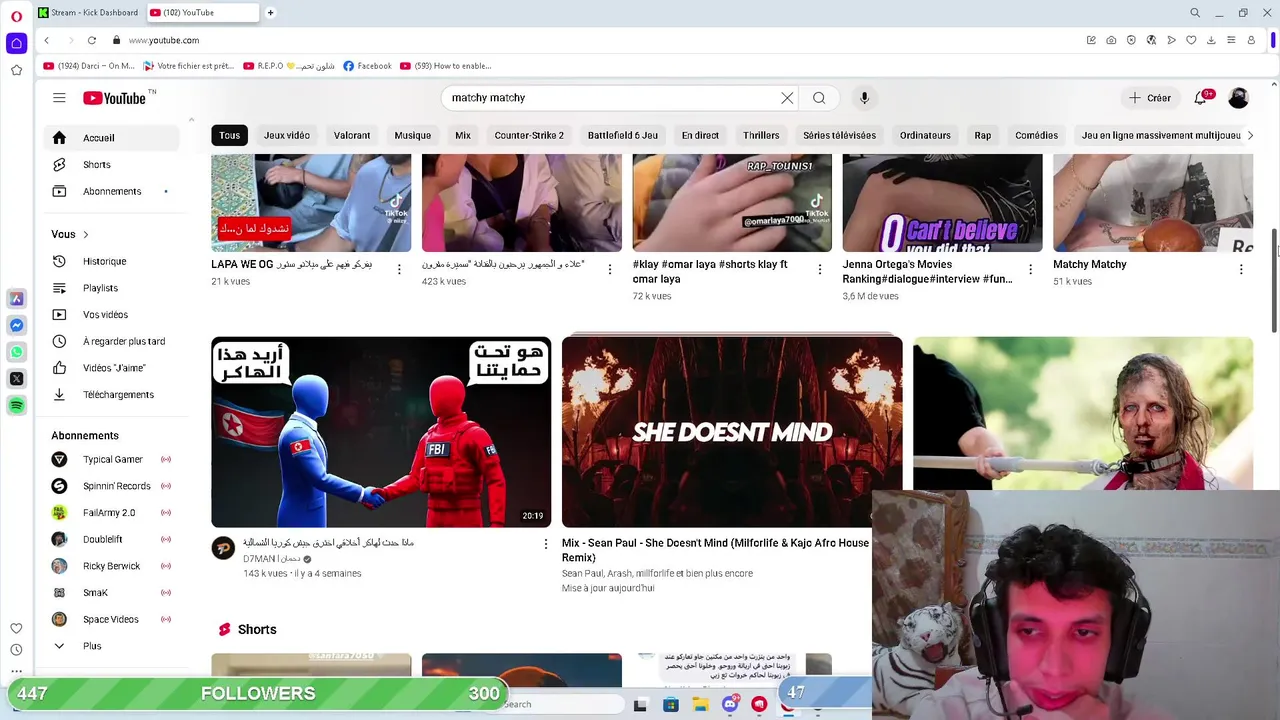1280x720 pixels.
Task: Open a new browser tab
Action: coord(270,12)
